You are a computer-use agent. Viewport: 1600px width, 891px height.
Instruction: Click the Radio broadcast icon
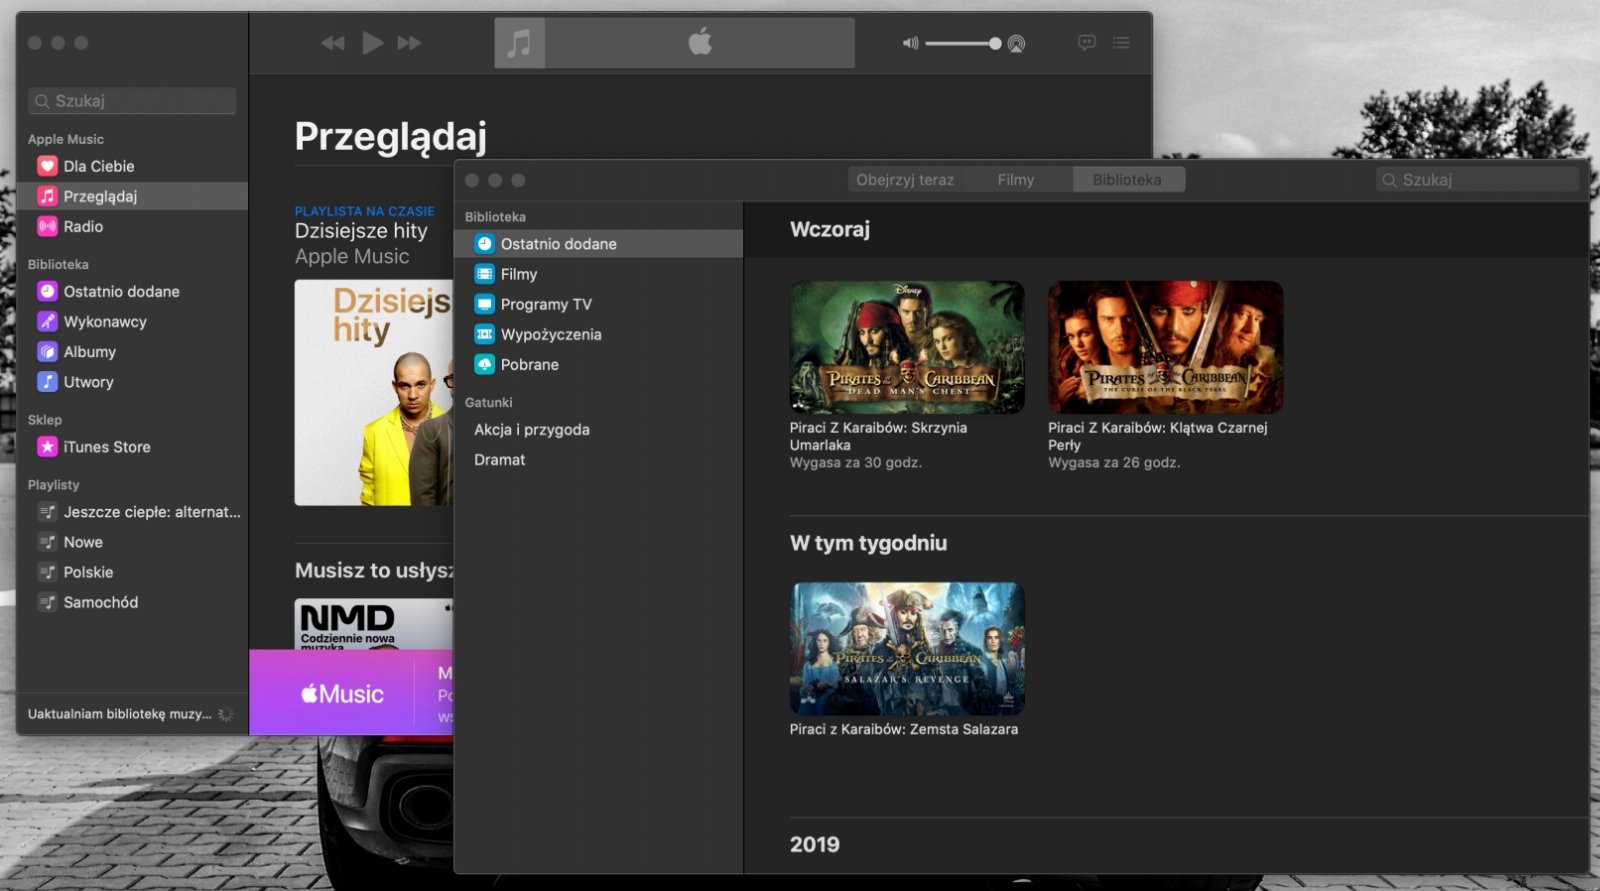(47, 226)
